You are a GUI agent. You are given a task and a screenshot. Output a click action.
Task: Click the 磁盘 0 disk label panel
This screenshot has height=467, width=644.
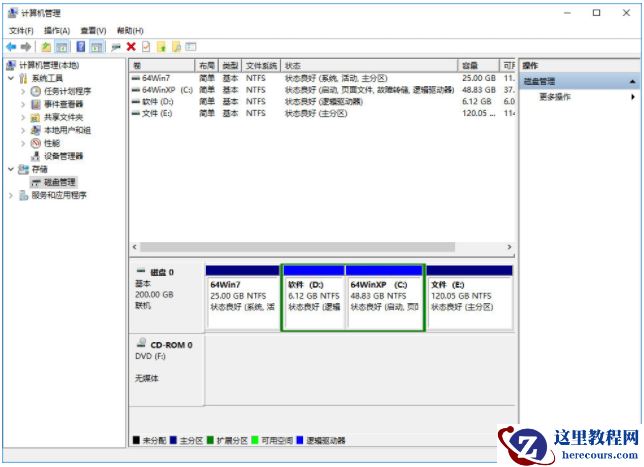[167, 298]
